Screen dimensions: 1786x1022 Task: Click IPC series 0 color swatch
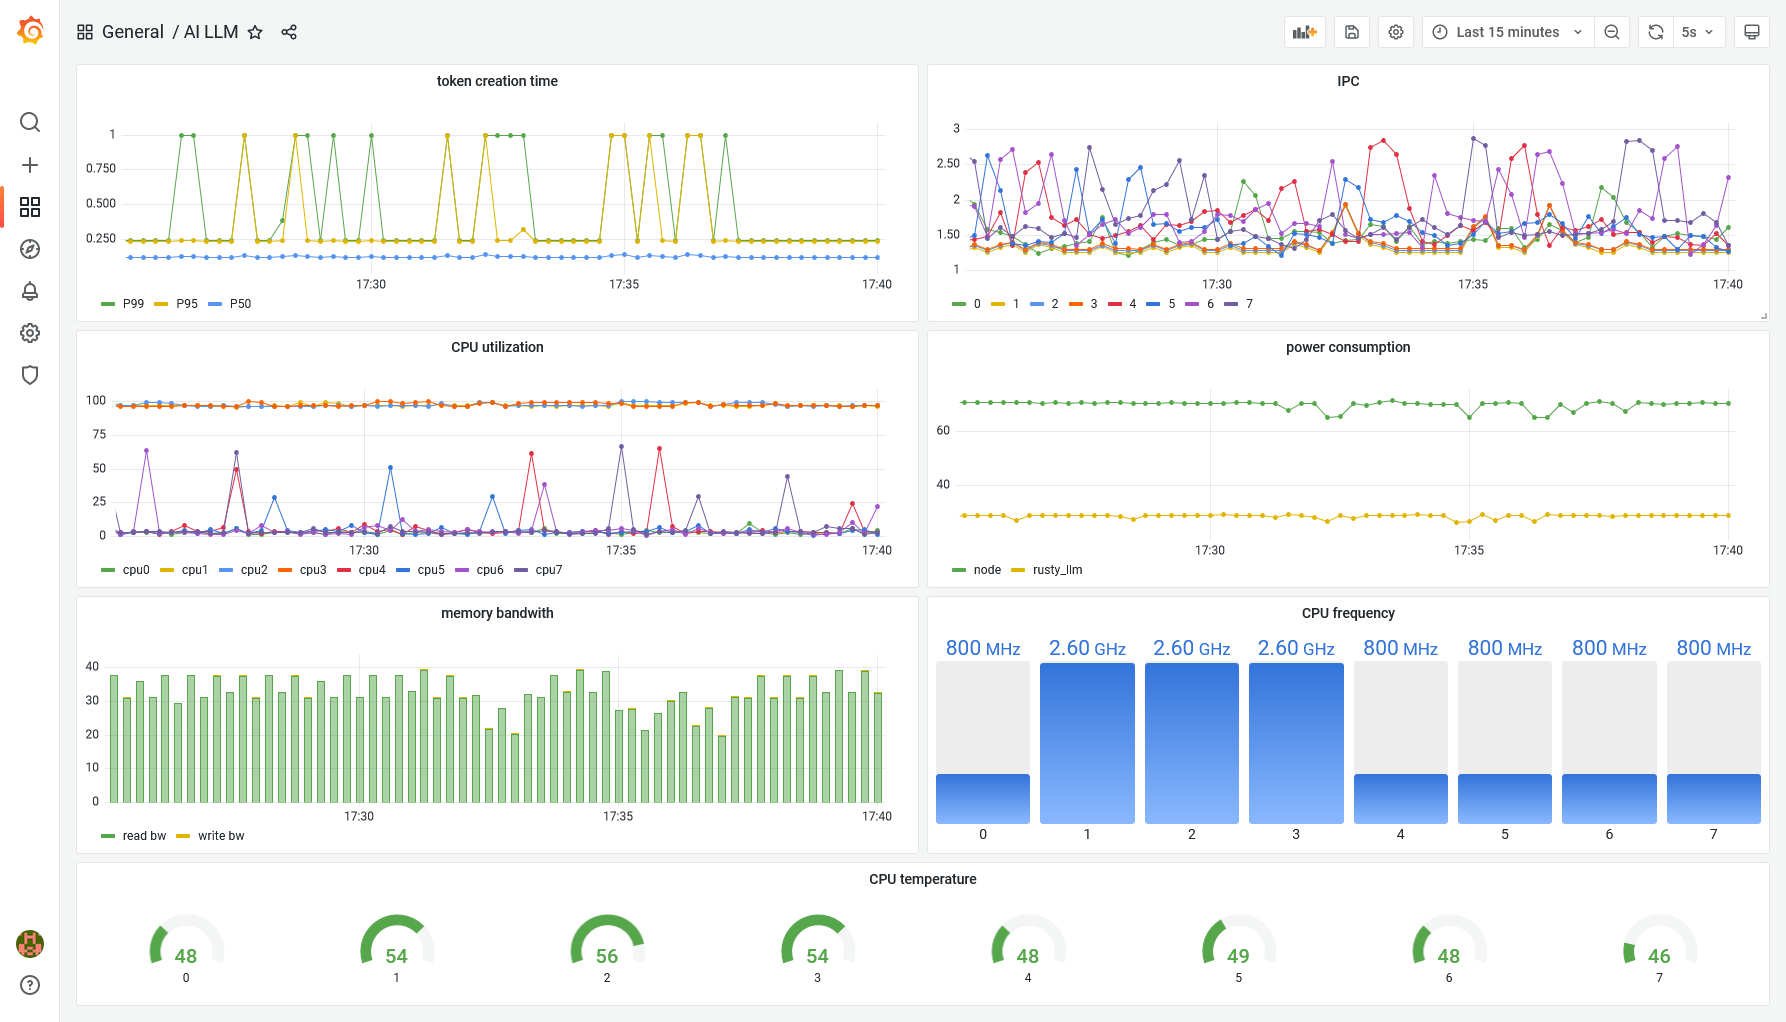tap(959, 304)
